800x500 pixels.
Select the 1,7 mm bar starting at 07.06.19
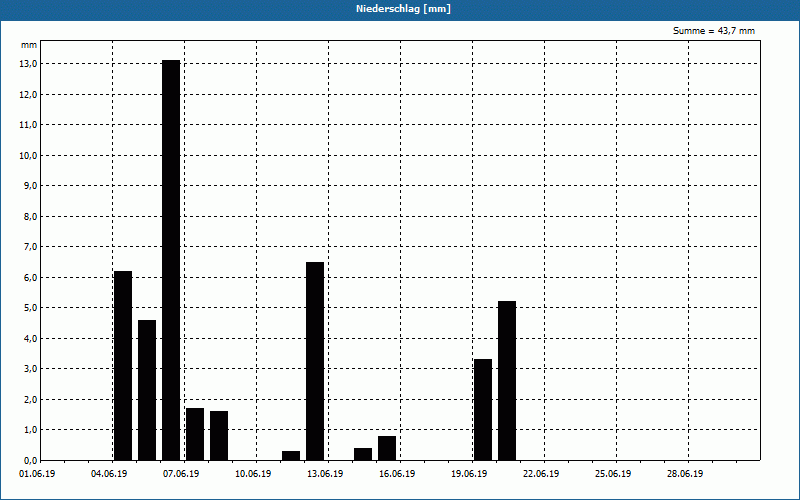[195, 434]
